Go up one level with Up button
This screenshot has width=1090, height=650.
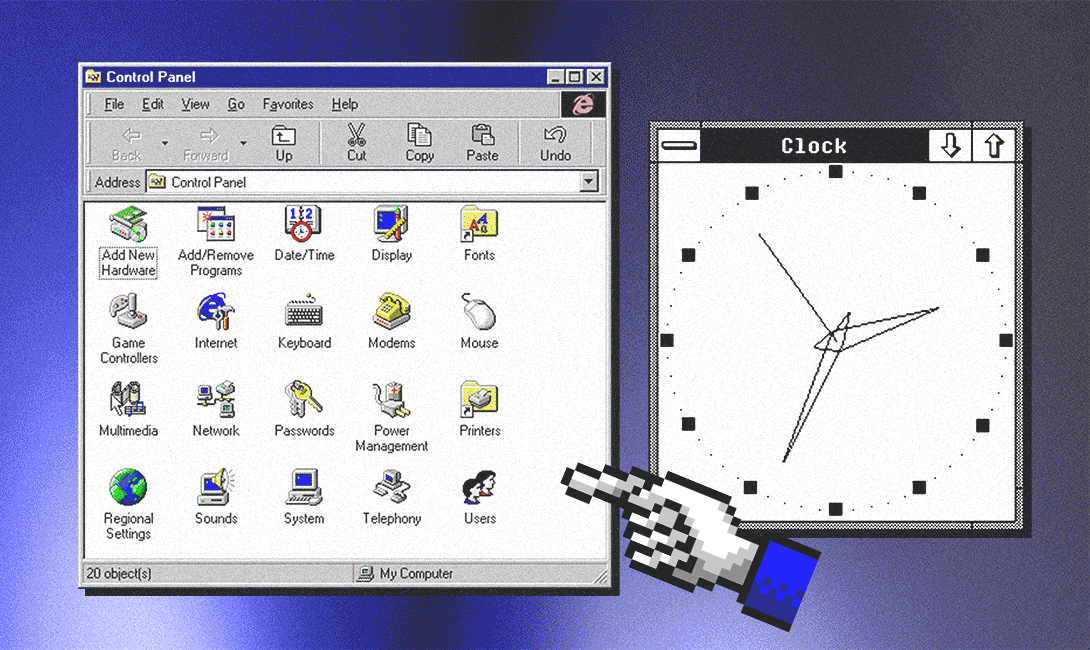pyautogui.click(x=284, y=144)
